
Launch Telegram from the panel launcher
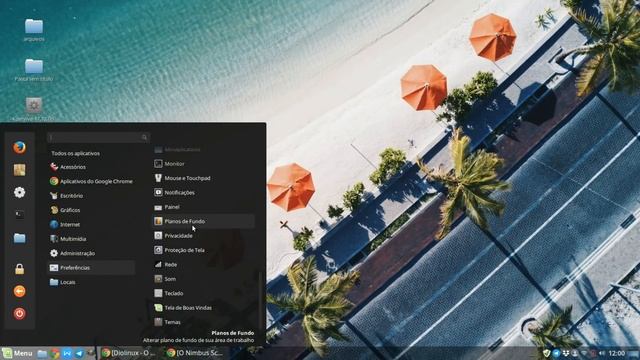click(x=79, y=353)
